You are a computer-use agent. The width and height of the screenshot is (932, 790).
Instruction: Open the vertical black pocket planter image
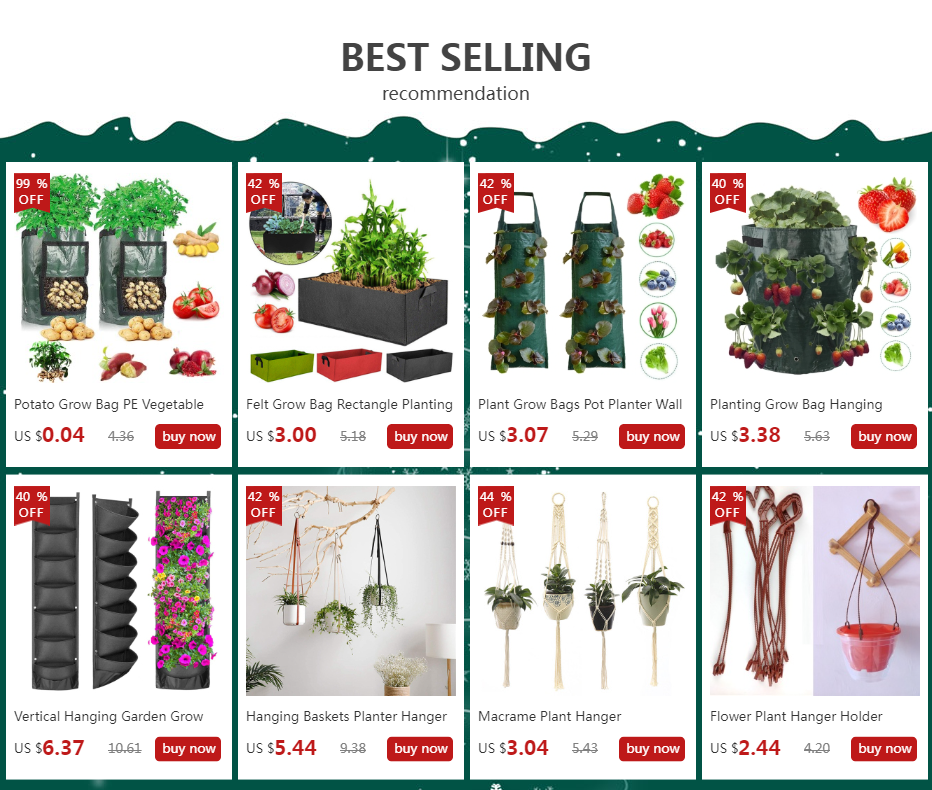(x=119, y=591)
